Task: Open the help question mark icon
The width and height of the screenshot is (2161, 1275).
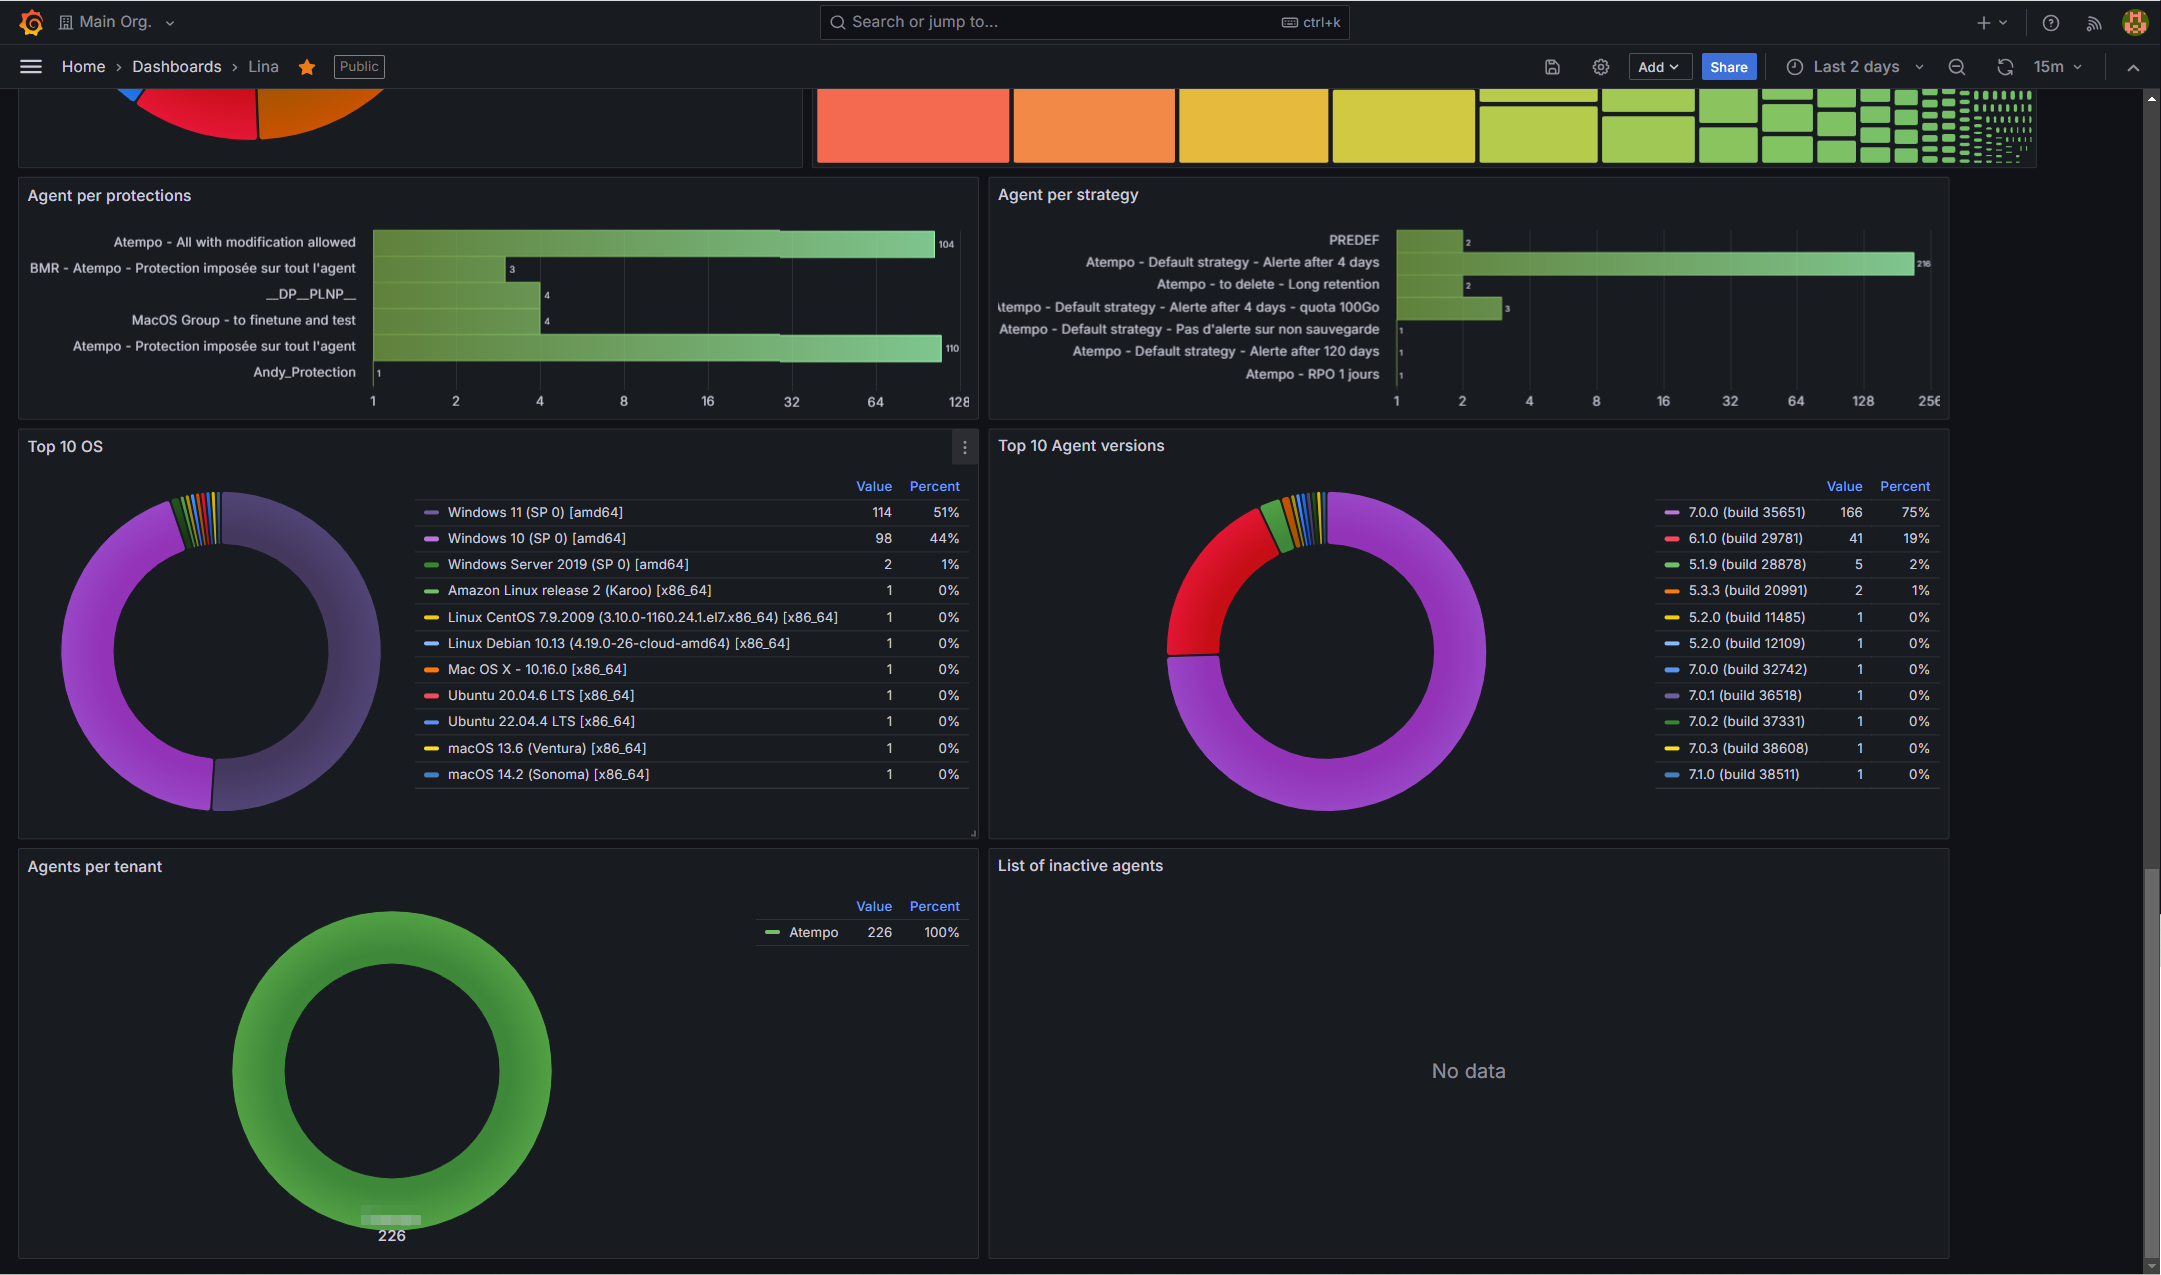Action: (x=2051, y=23)
